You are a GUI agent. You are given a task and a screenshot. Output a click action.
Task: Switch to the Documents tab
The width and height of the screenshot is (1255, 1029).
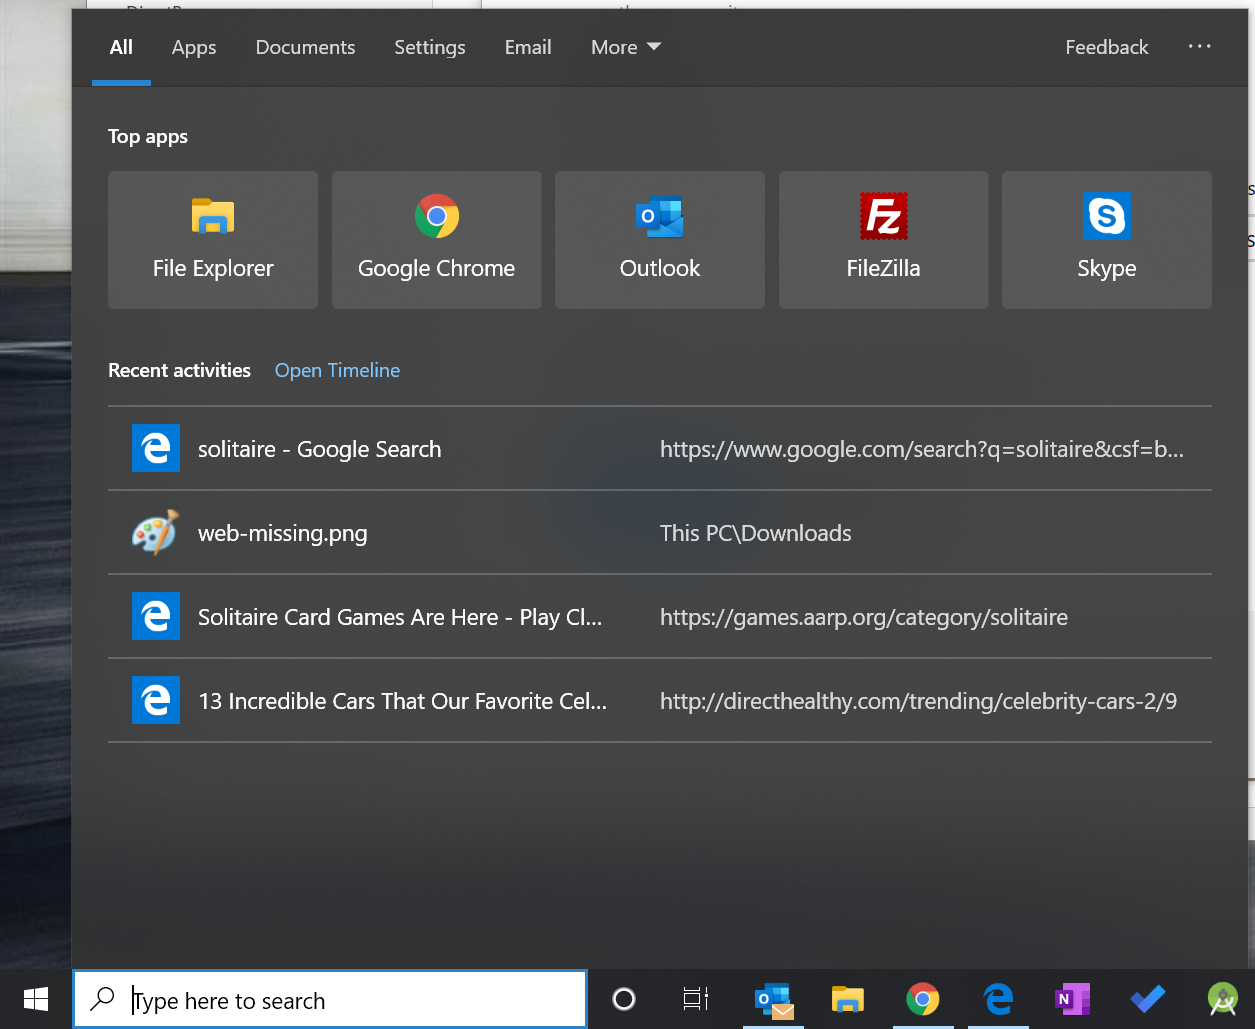pyautogui.click(x=305, y=47)
